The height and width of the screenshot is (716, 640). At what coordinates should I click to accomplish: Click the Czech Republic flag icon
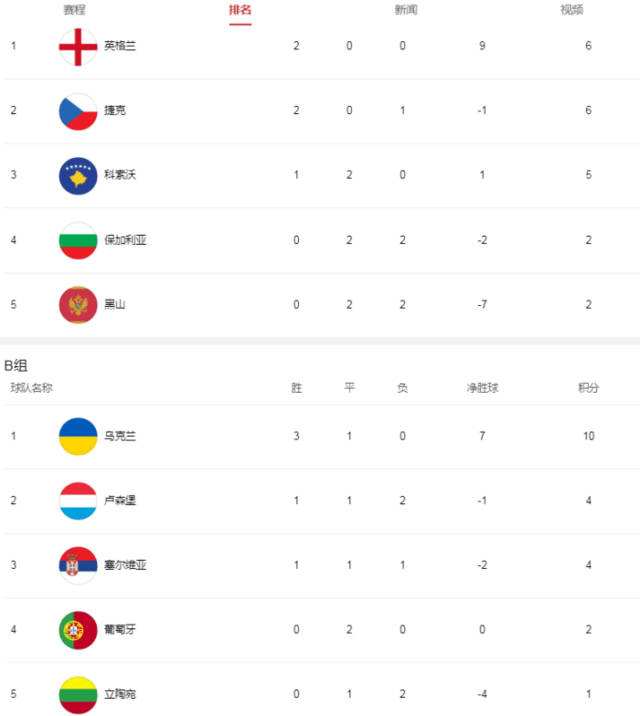pos(78,111)
